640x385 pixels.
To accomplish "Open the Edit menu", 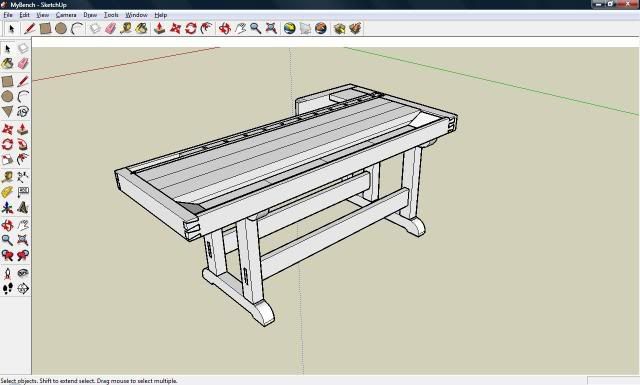I will click(24, 15).
